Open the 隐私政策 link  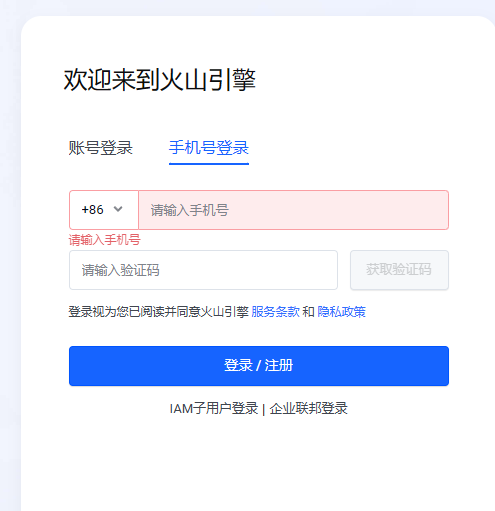[x=341, y=312]
